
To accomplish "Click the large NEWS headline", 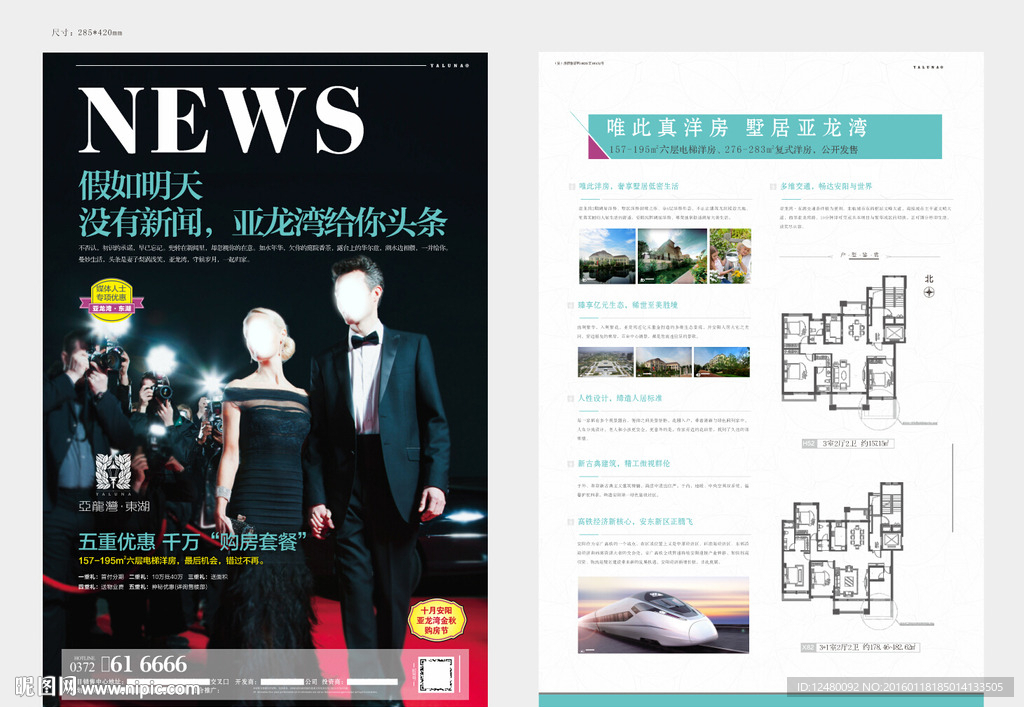I will pyautogui.click(x=221, y=120).
